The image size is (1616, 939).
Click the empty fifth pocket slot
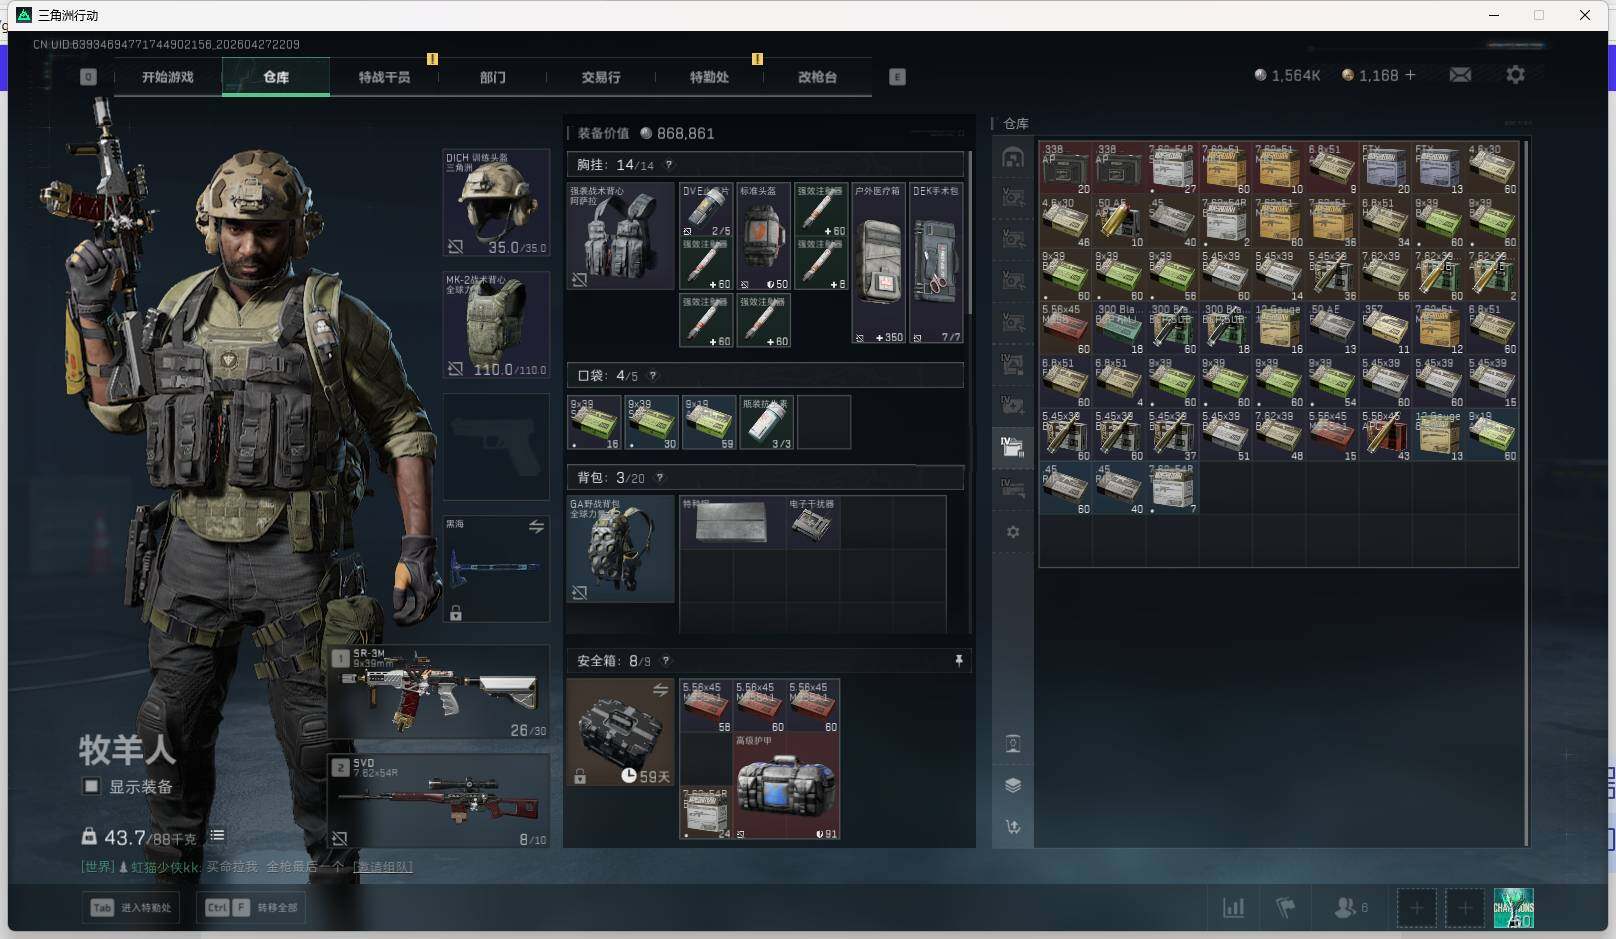pyautogui.click(x=824, y=422)
